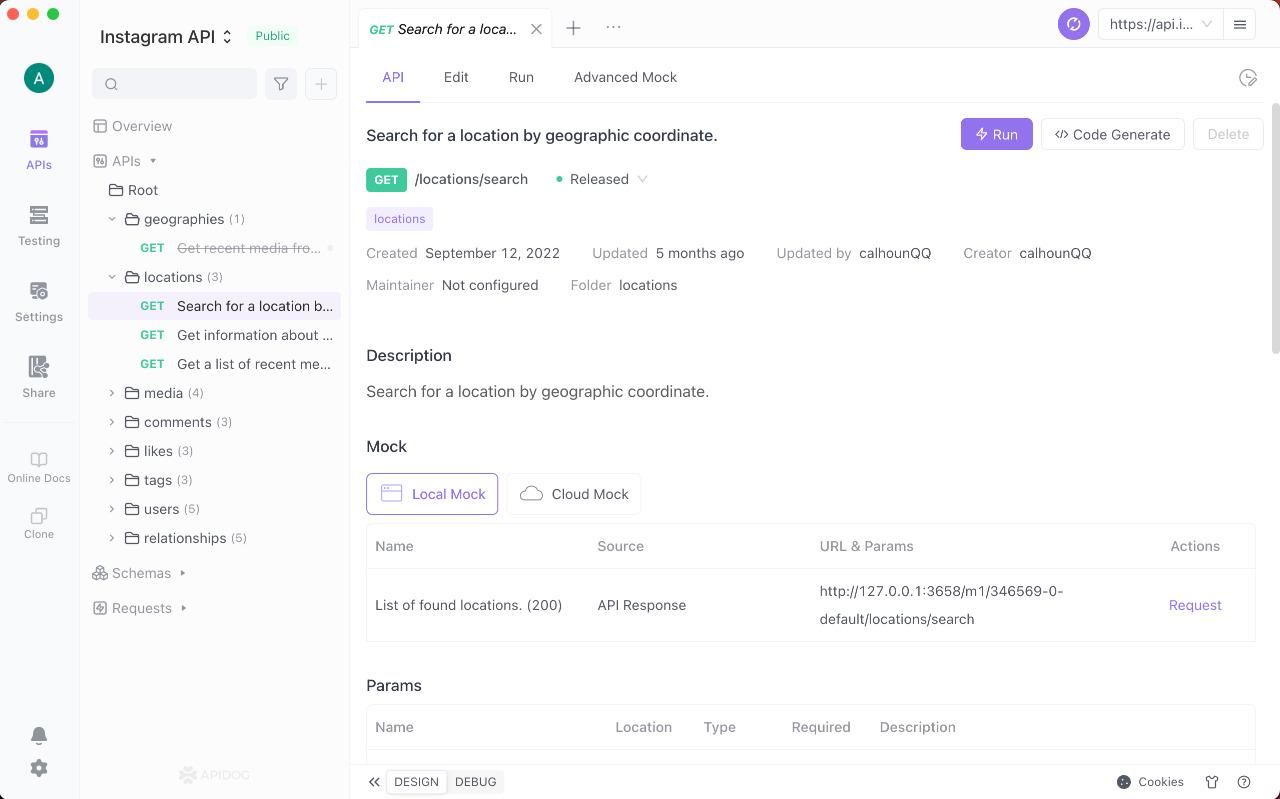
Task: Switch to the API tab
Action: [x=393, y=77]
